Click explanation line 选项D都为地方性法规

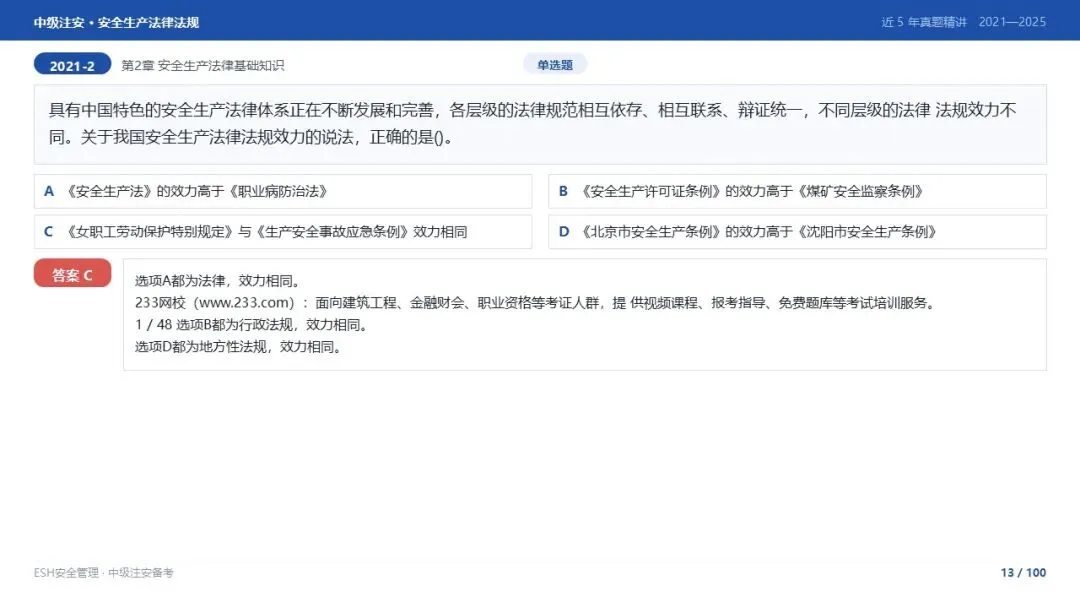click(238, 347)
